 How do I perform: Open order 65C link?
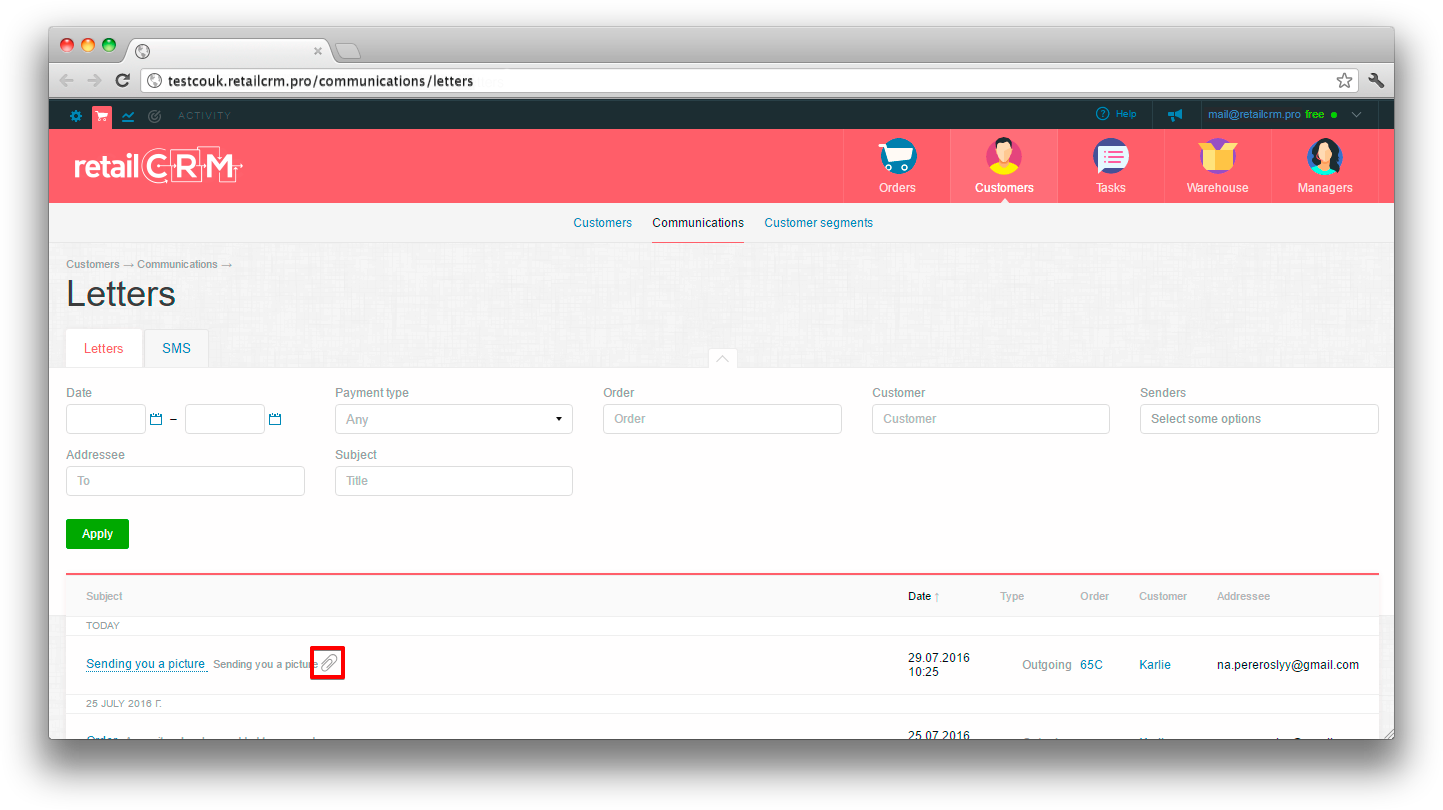point(1091,665)
